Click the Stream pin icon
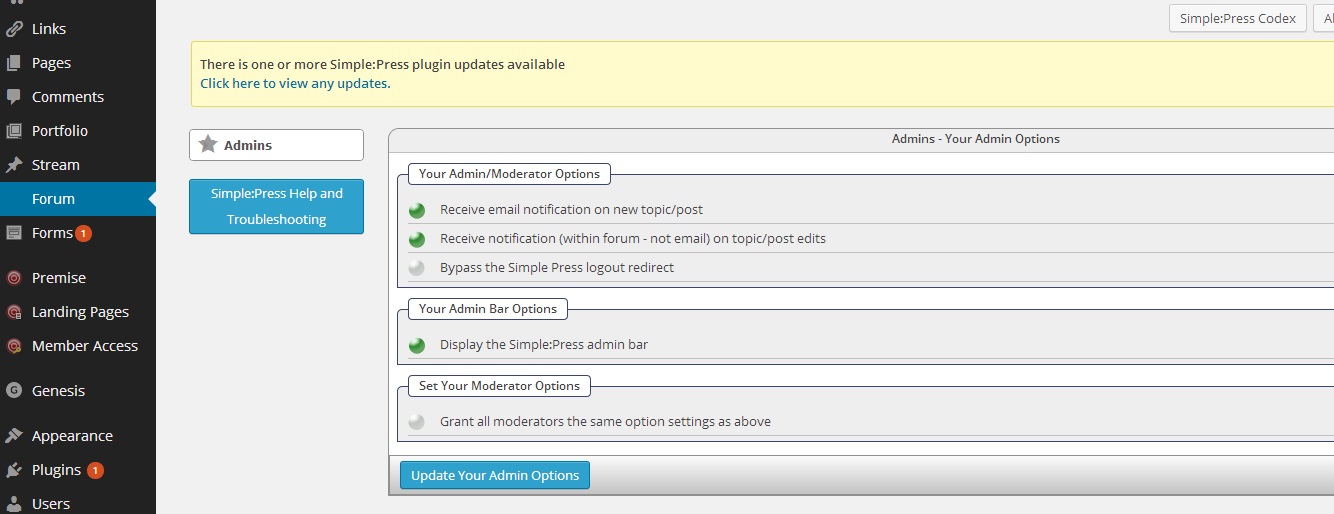1334x514 pixels. (x=14, y=165)
